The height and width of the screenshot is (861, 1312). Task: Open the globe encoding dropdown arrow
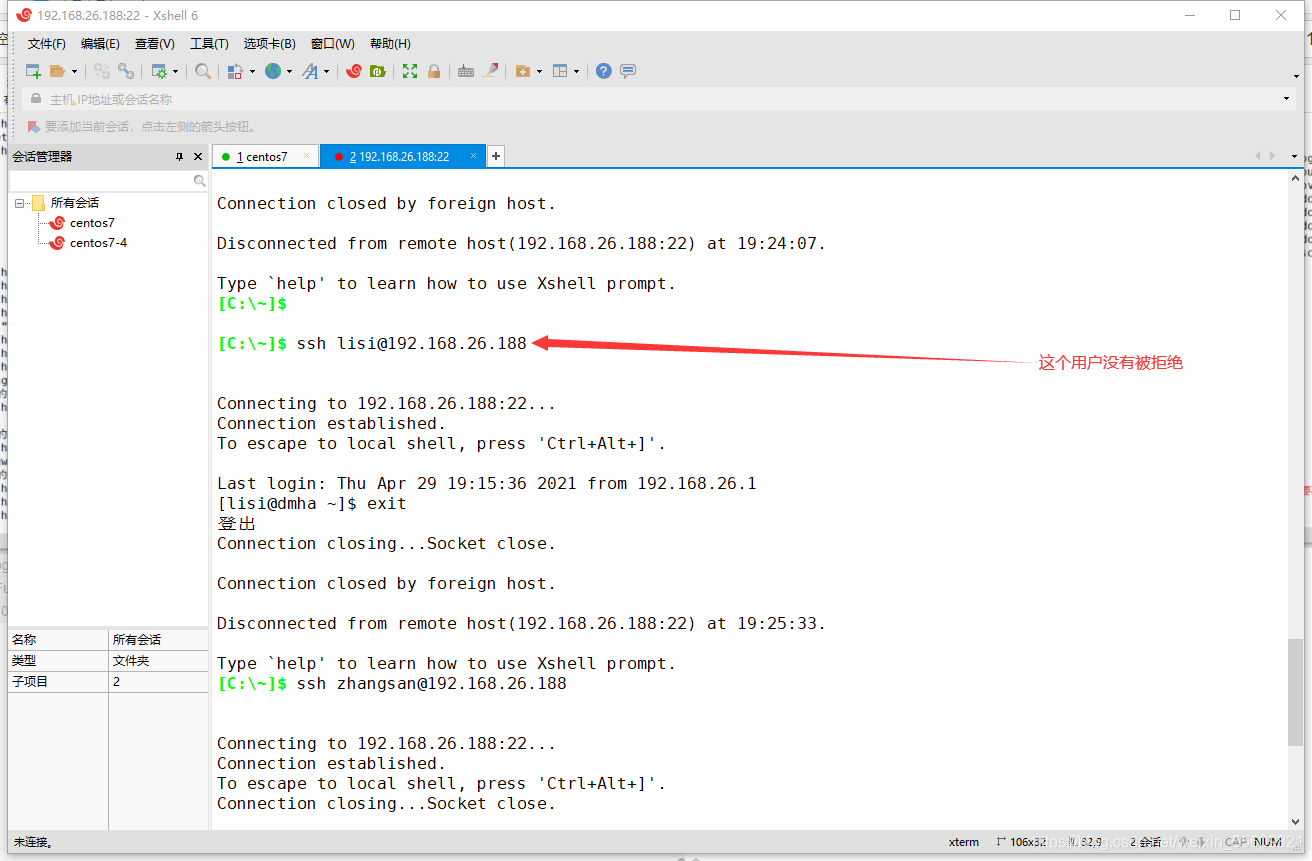(289, 71)
